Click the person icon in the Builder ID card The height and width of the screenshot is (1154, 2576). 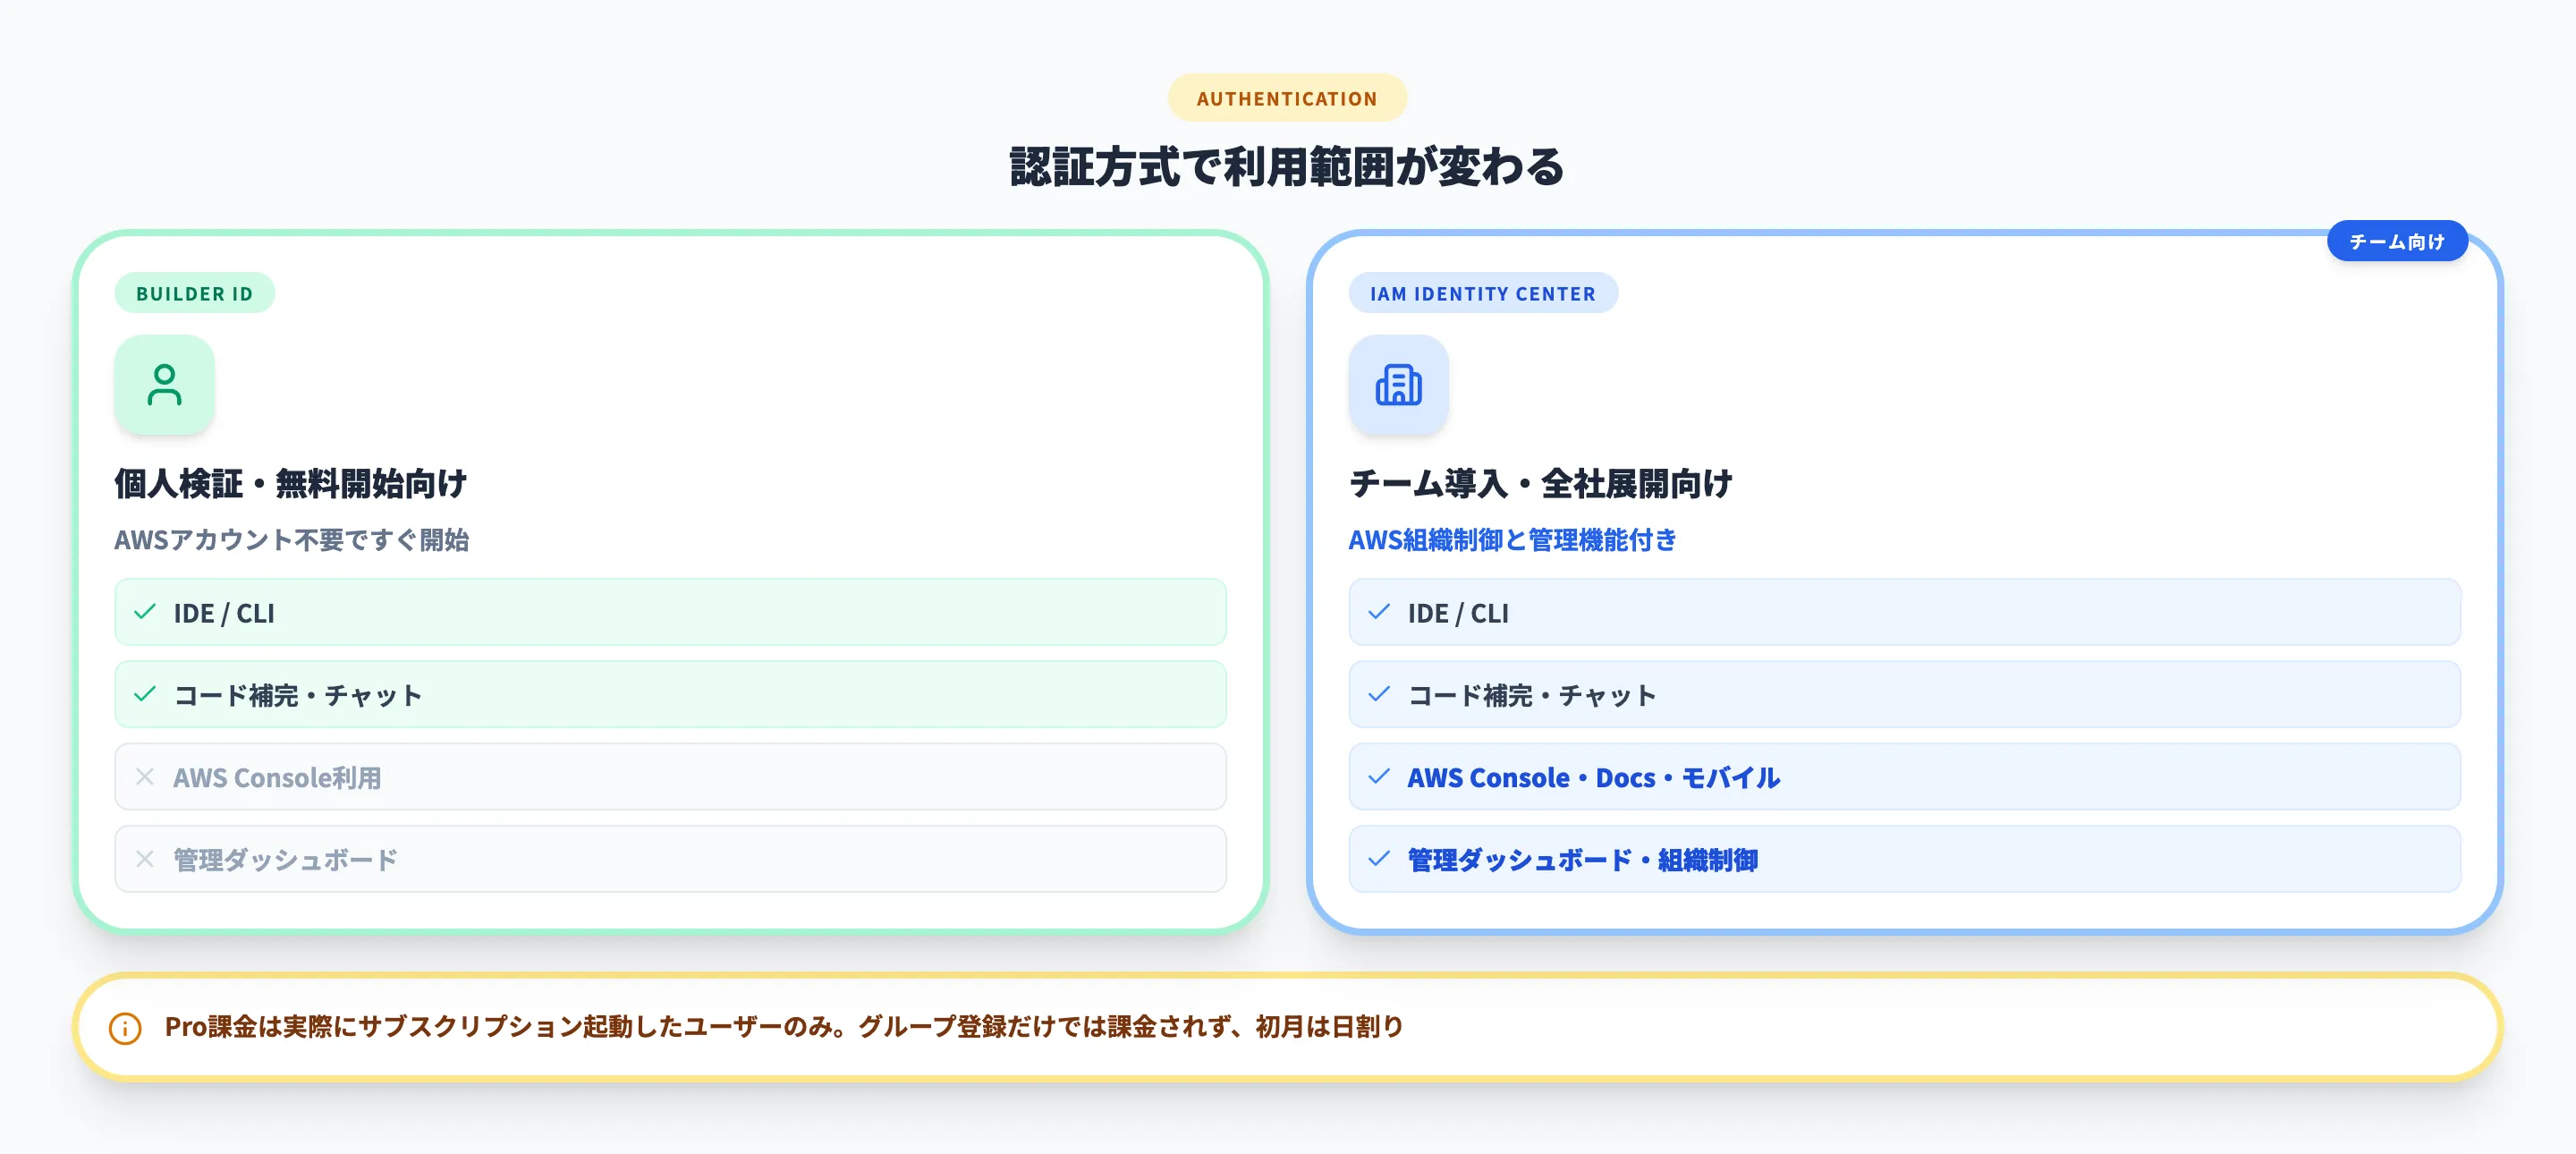click(x=164, y=384)
